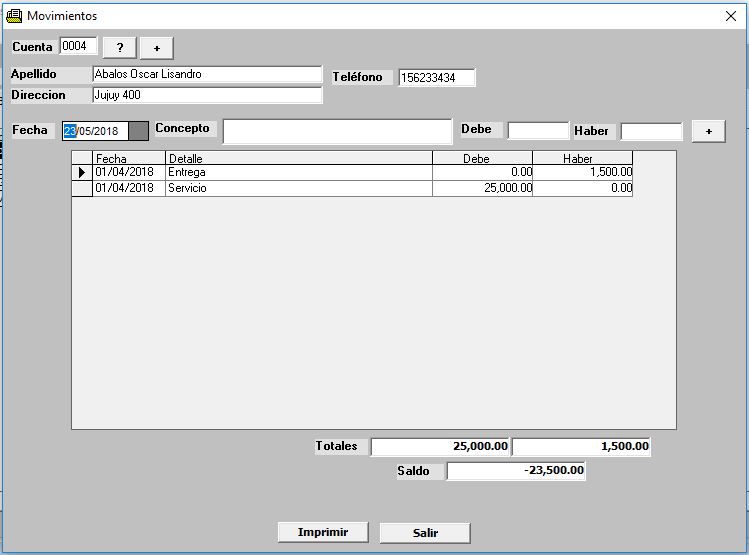Click the Fecha column header in grid
Viewport: 749px width, 555px height.
[x=128, y=158]
